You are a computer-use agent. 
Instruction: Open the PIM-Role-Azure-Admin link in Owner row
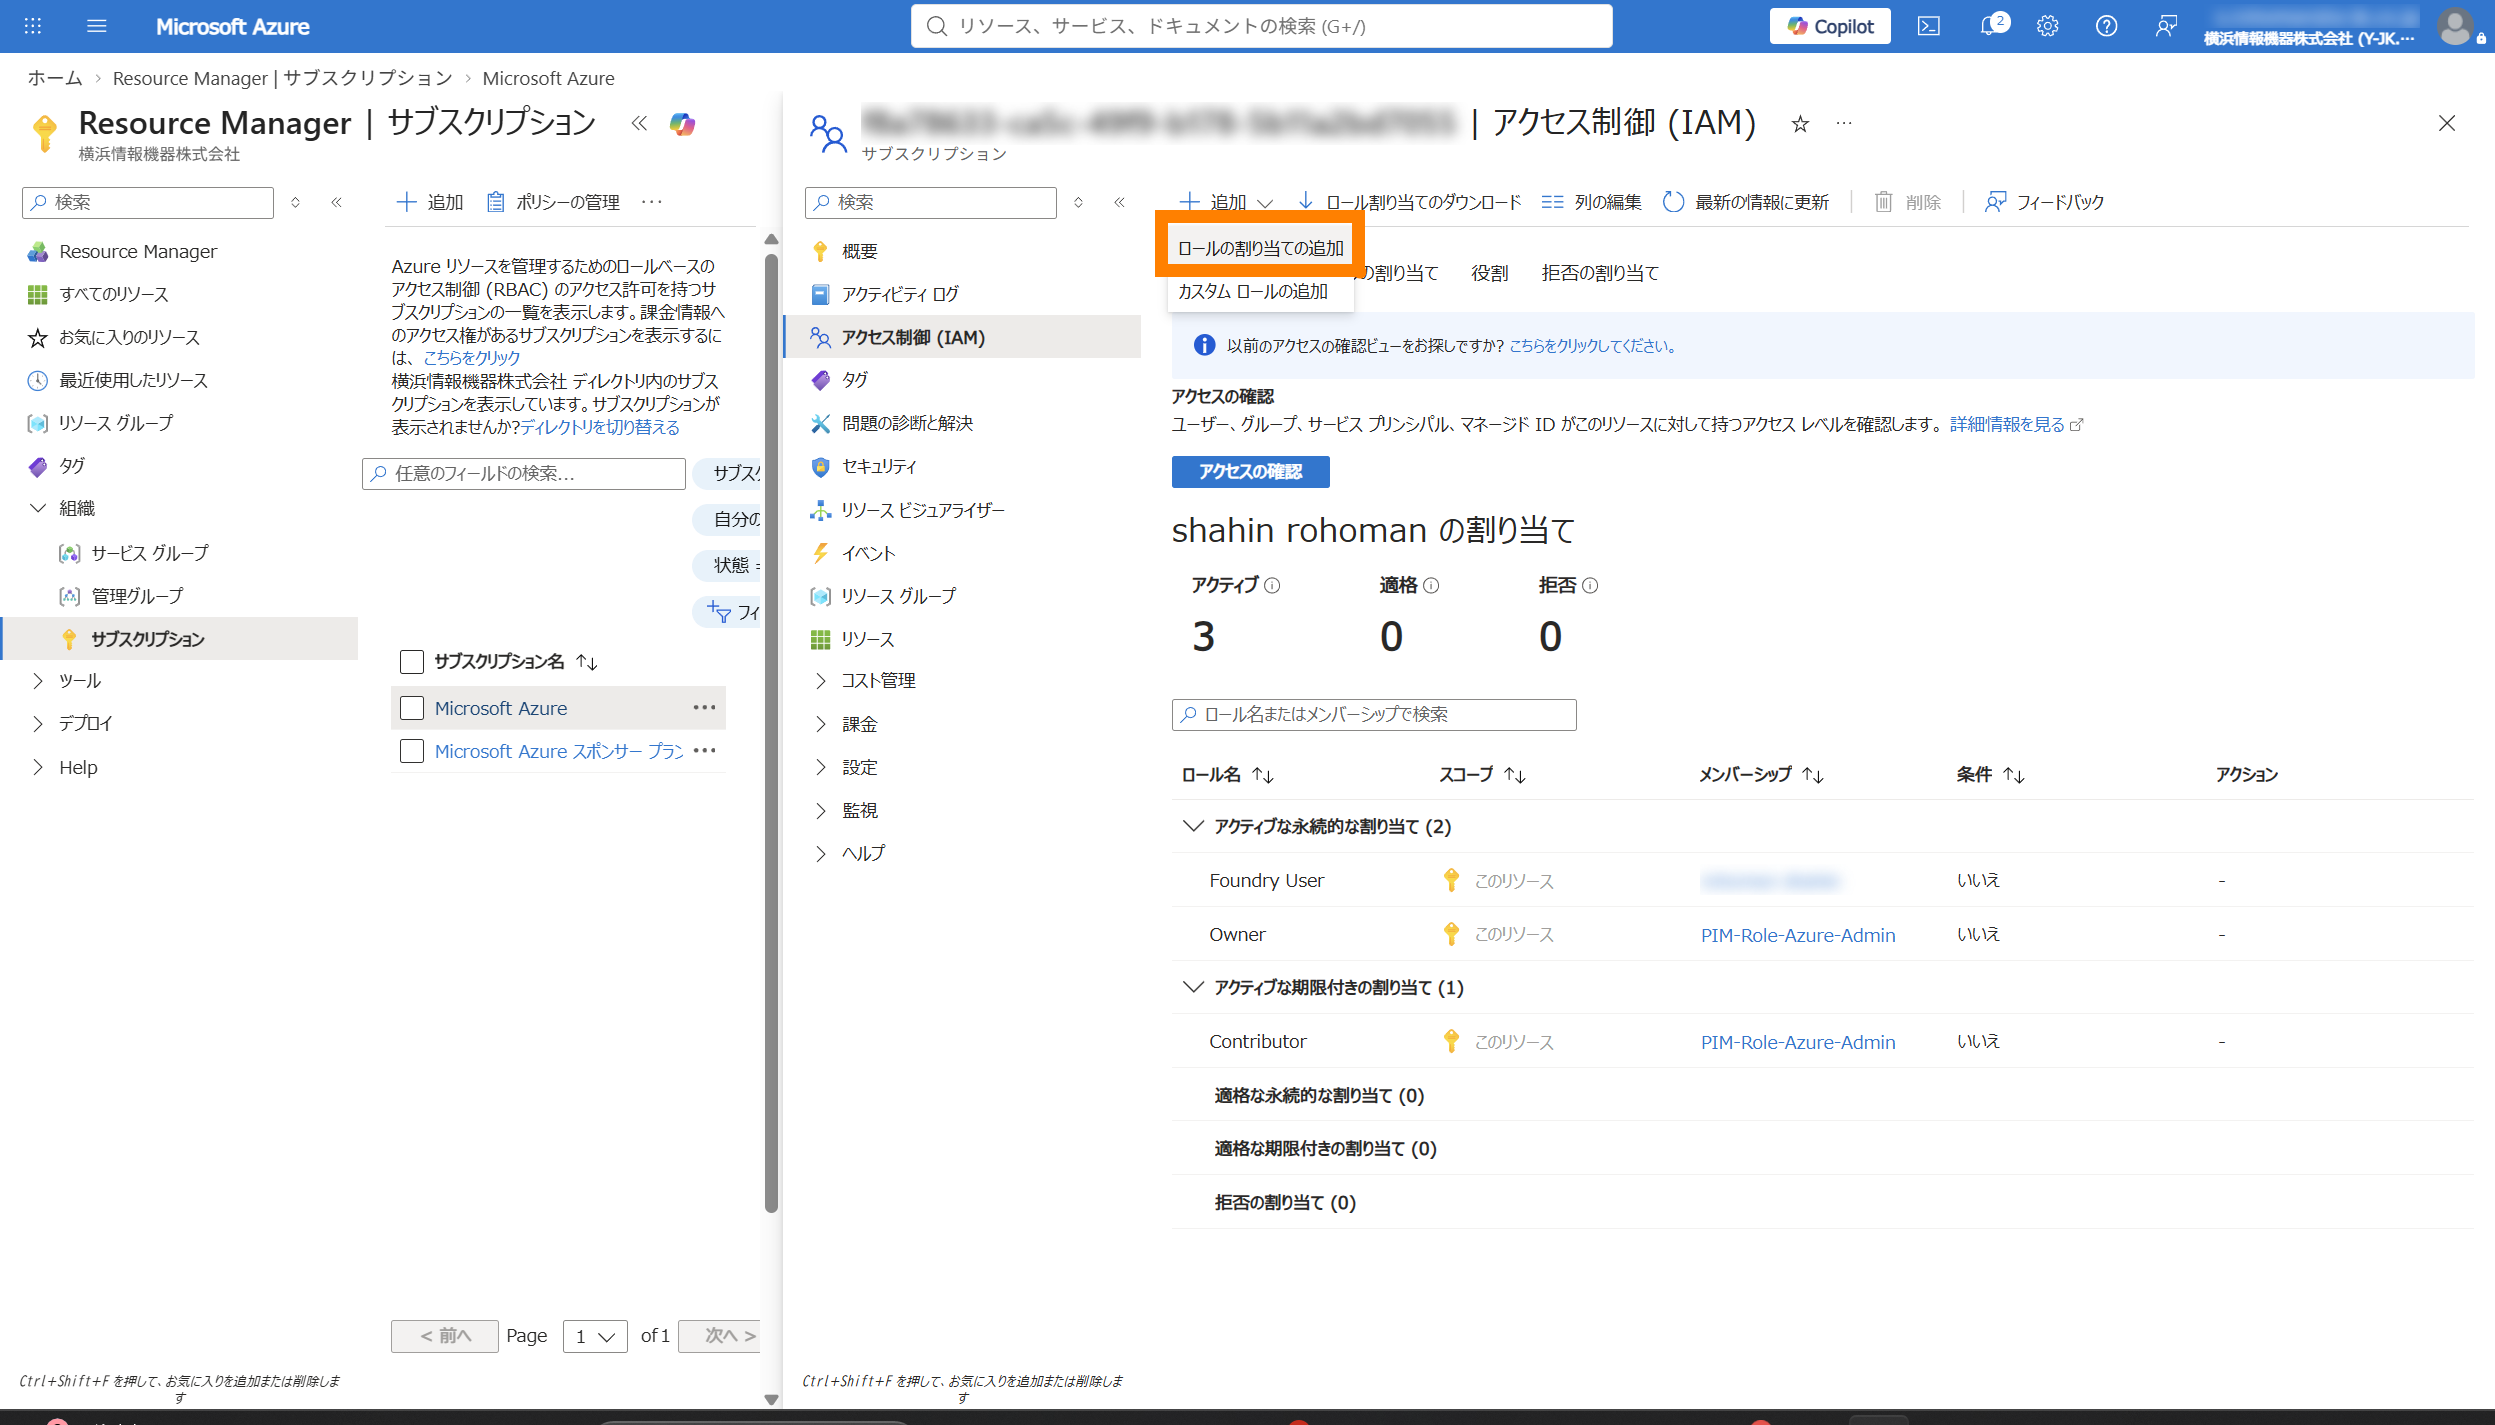coord(1798,935)
